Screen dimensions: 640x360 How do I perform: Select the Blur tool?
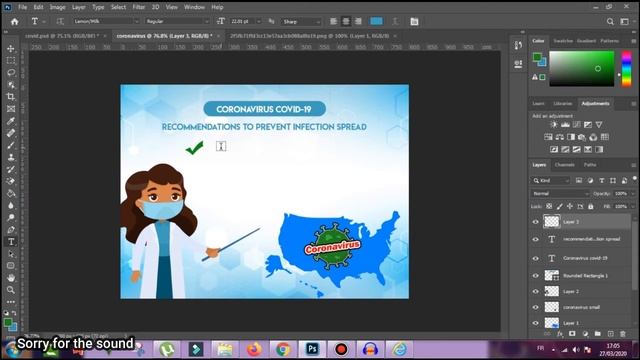(11, 205)
